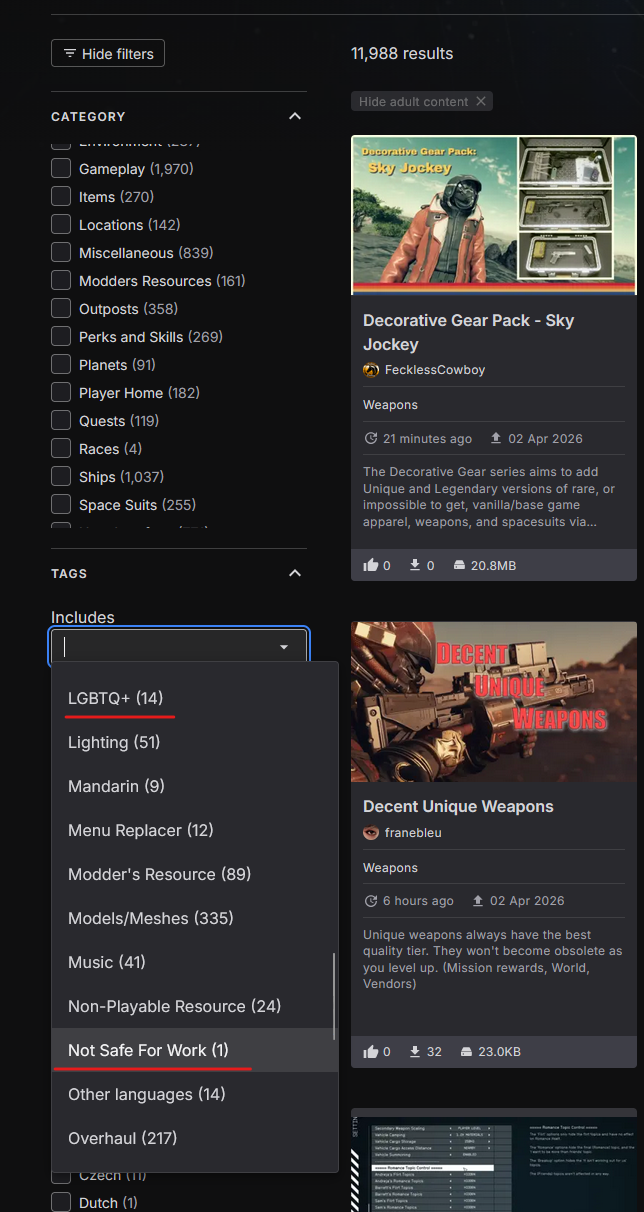Check the Planets category checkbox

click(61, 365)
